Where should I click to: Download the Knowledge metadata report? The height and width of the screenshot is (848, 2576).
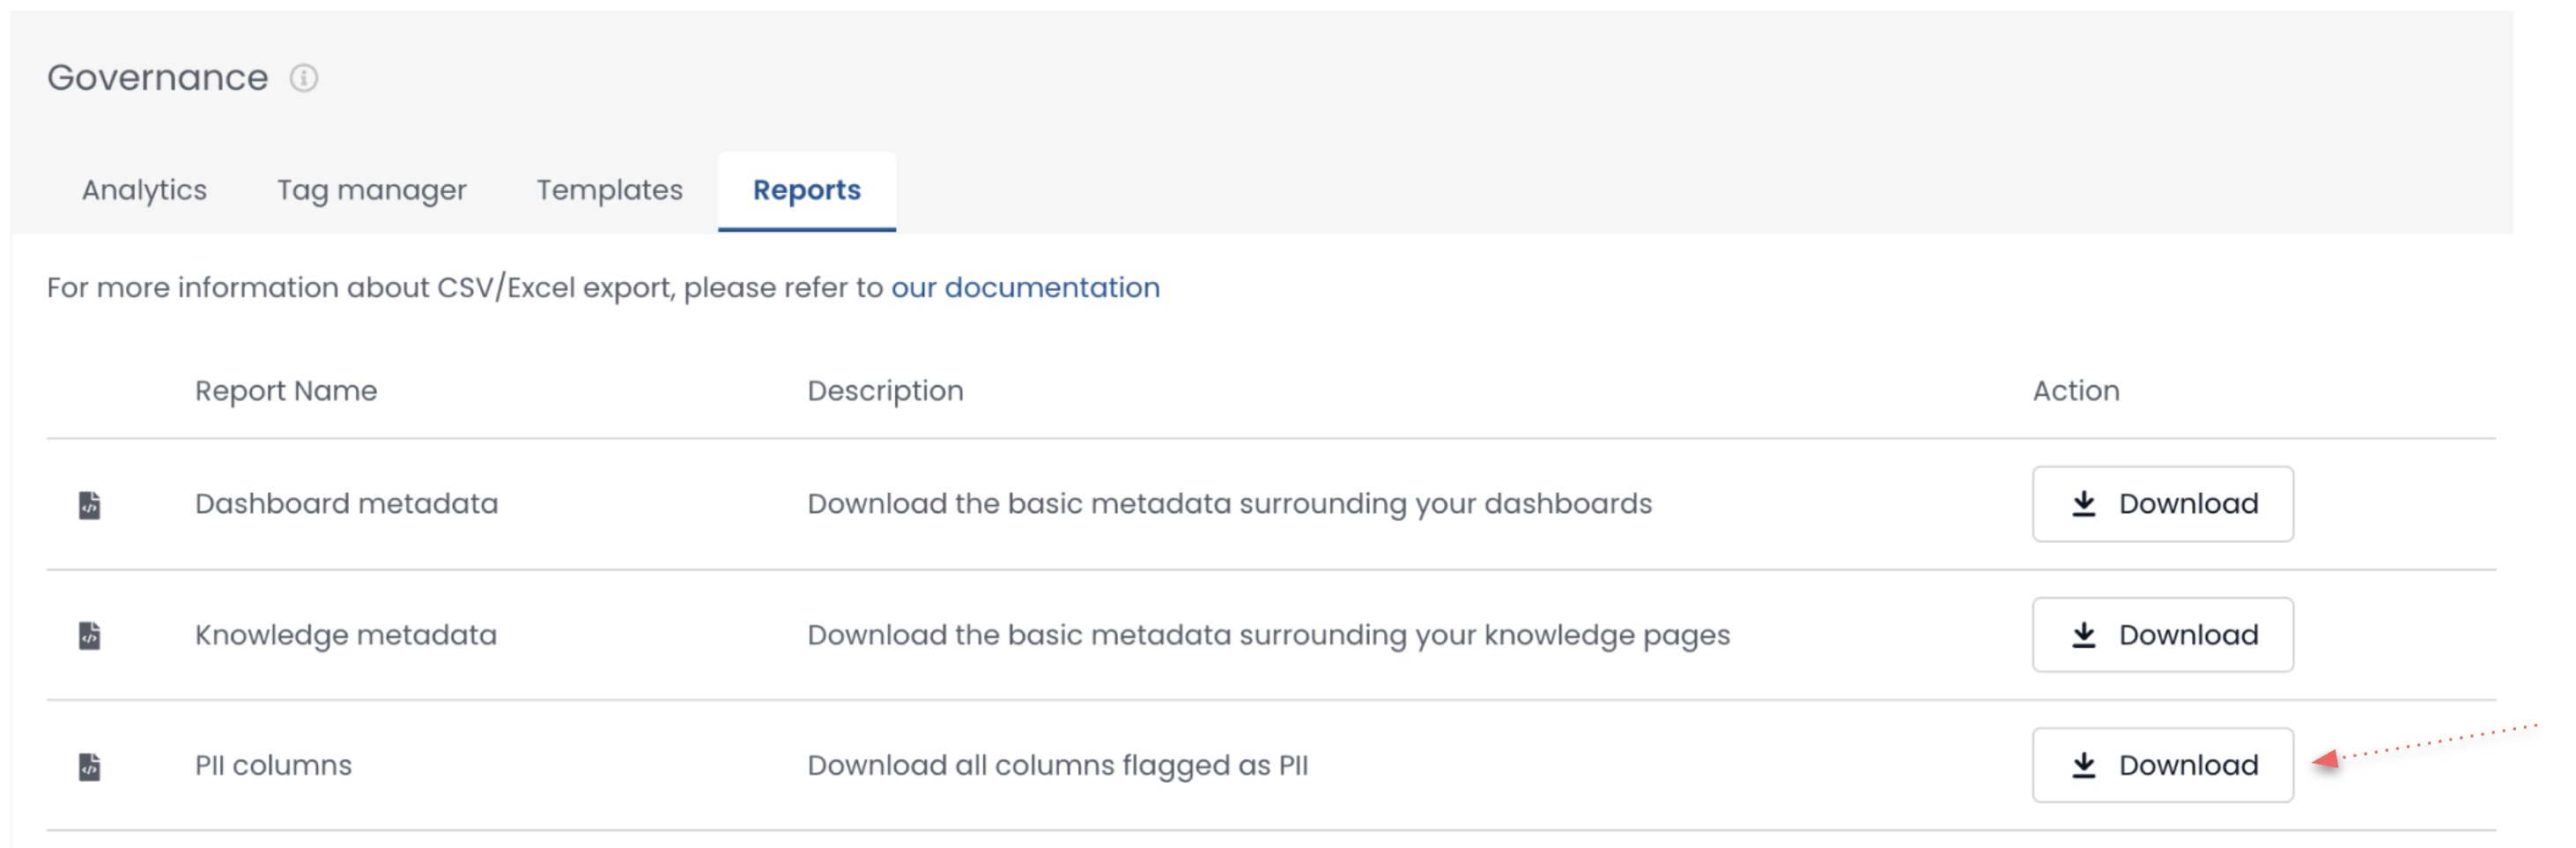(2162, 635)
